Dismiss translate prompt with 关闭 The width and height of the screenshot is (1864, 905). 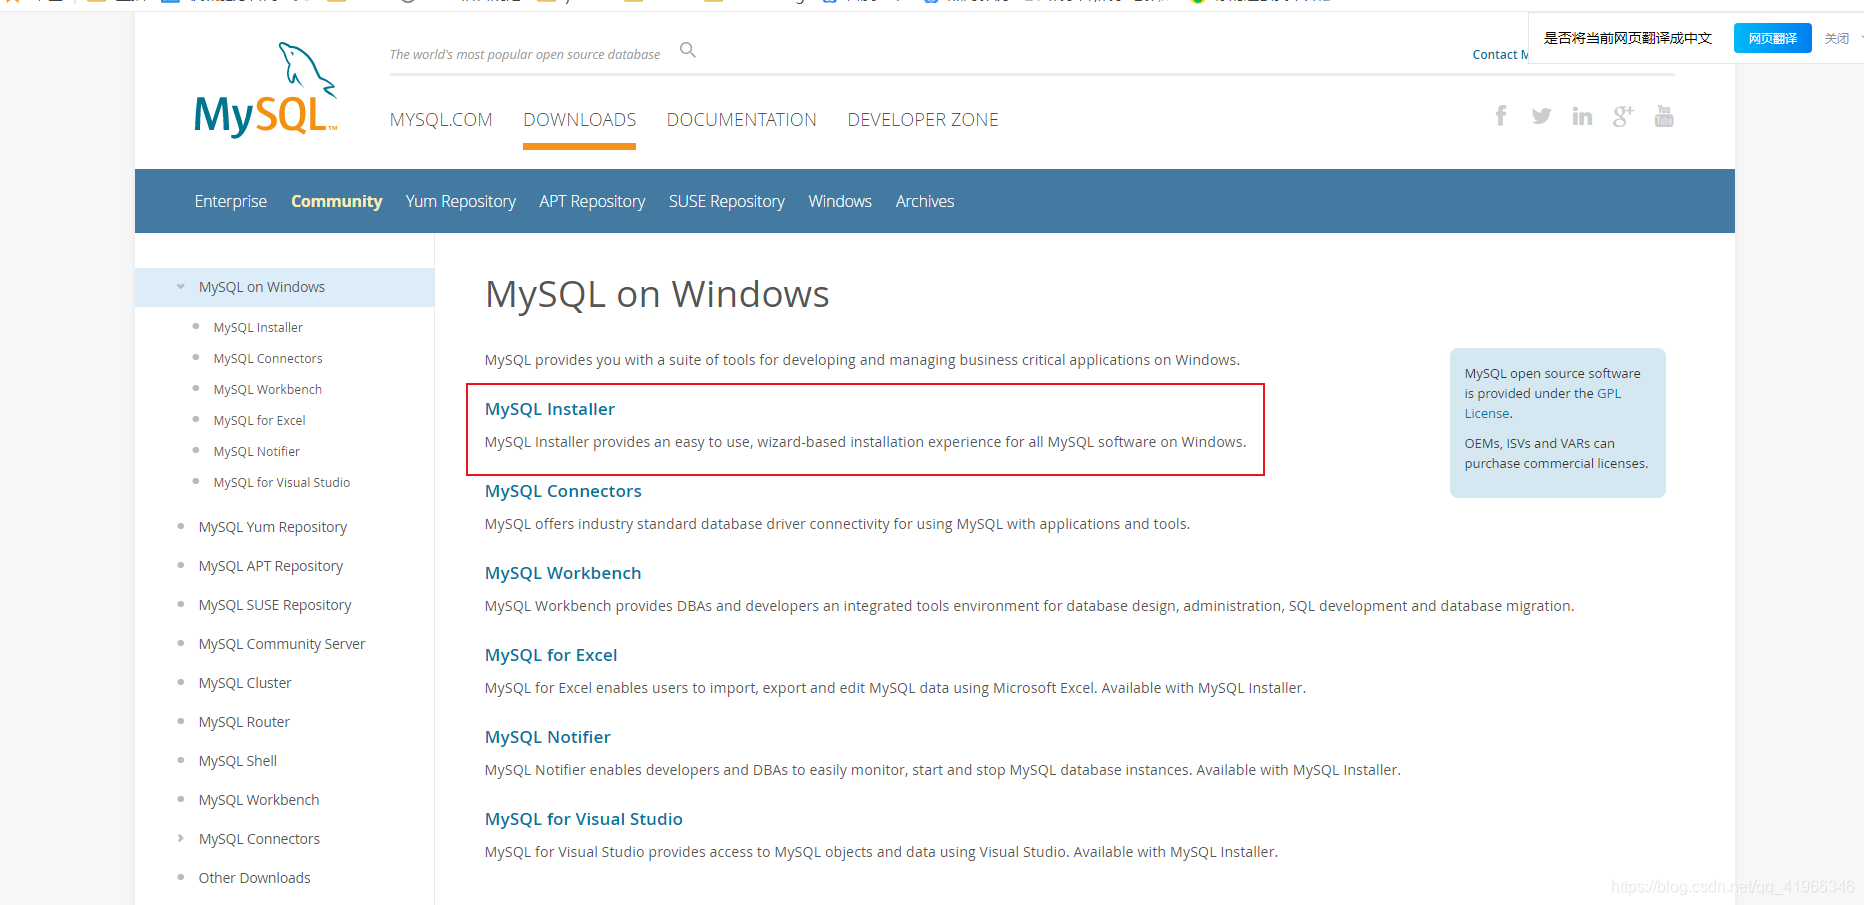(x=1837, y=38)
